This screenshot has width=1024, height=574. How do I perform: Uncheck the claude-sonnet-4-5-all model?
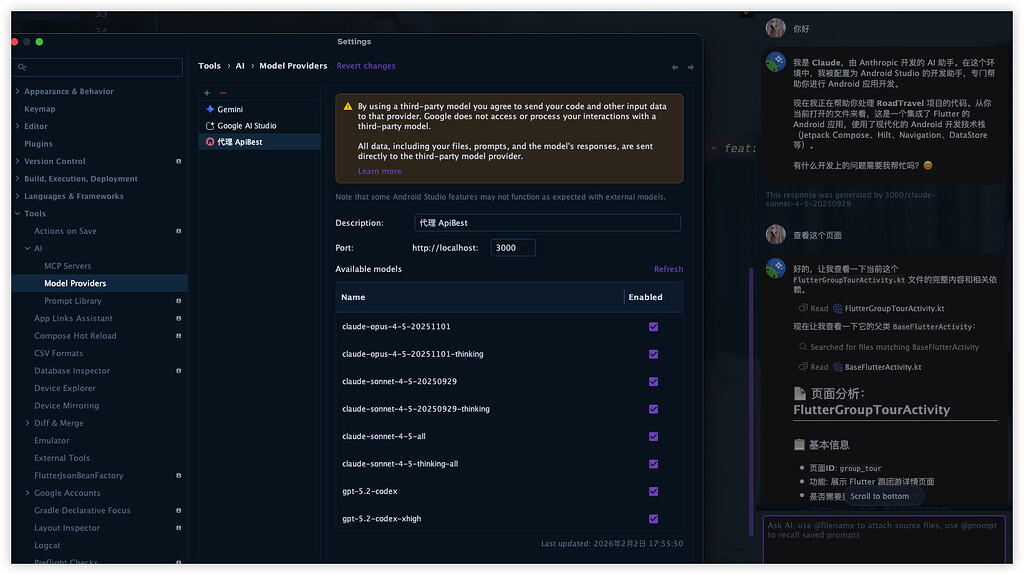(x=653, y=436)
